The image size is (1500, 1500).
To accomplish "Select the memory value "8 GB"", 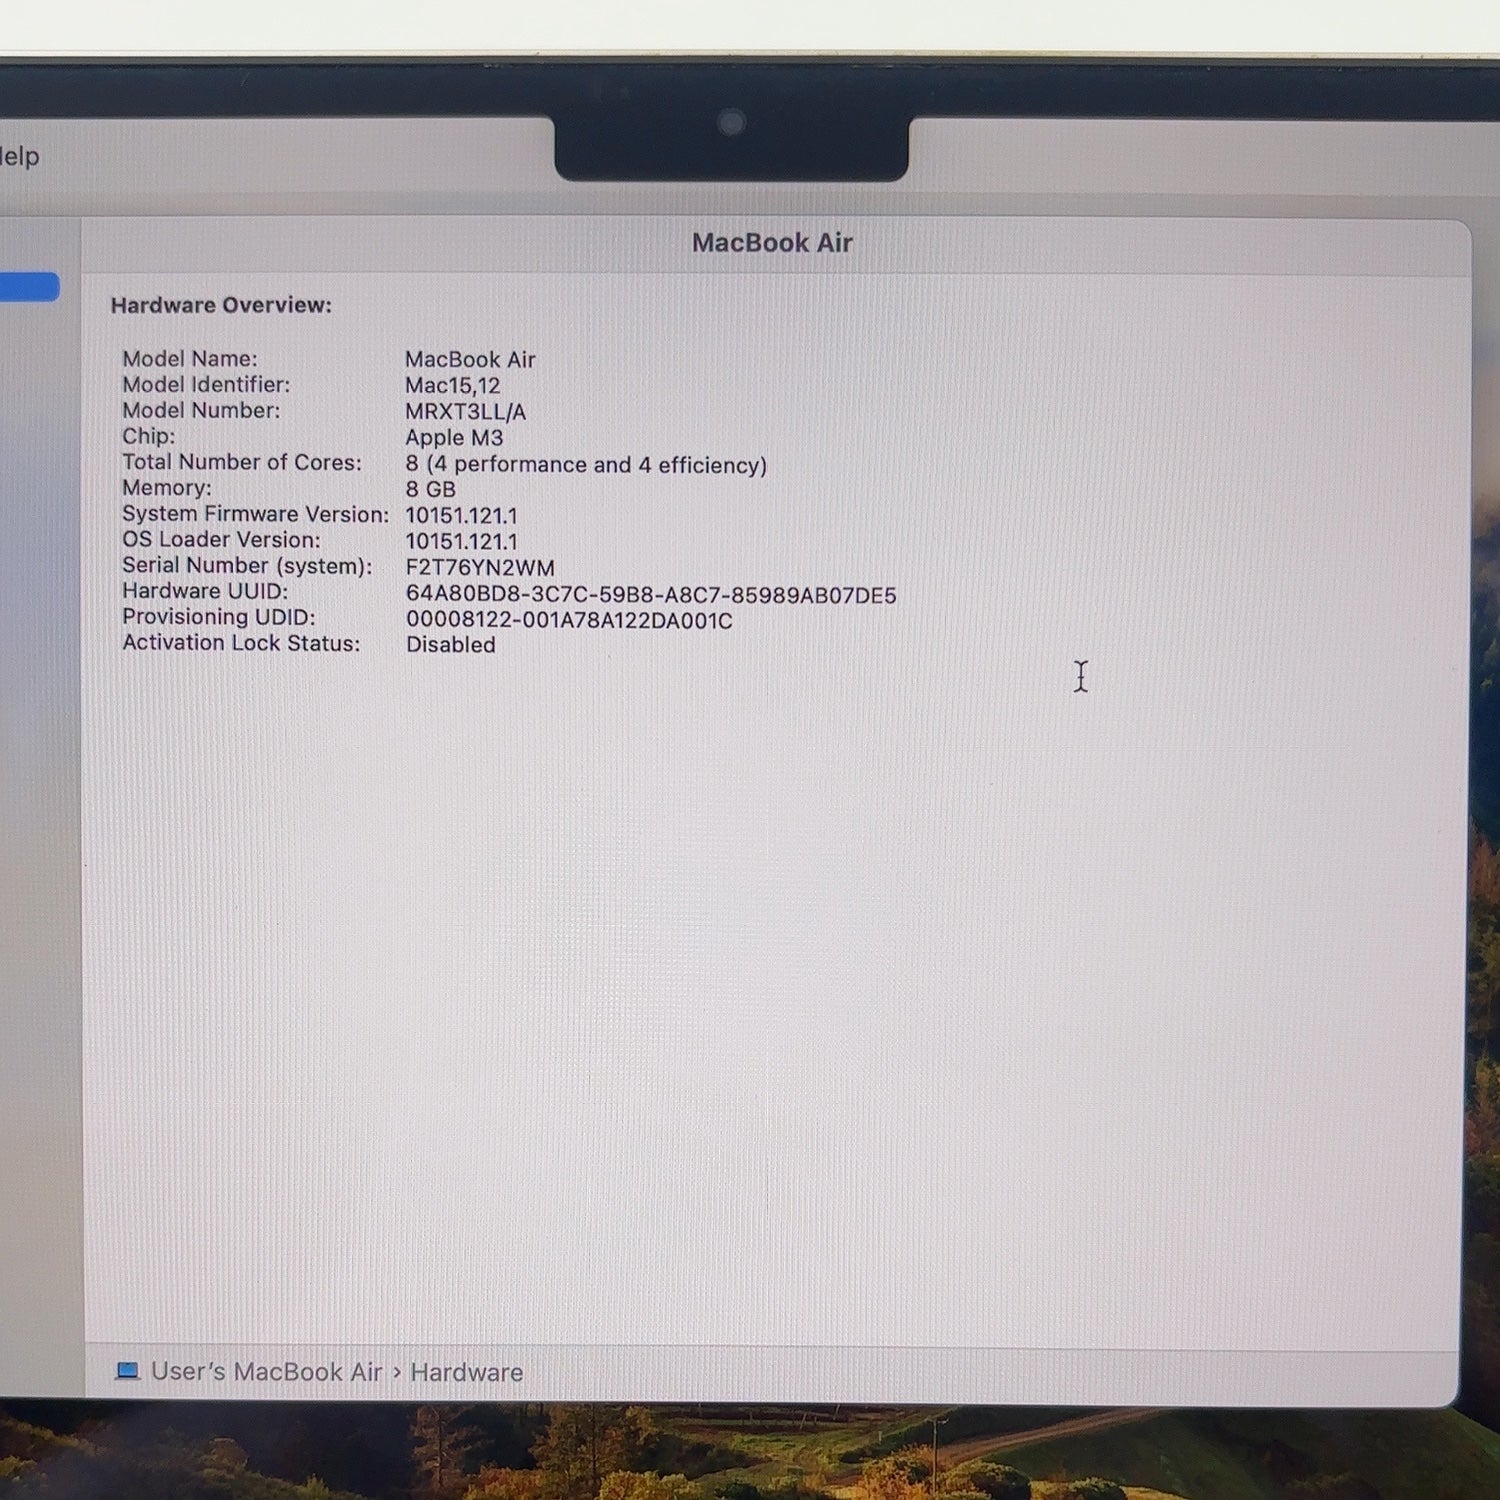I will [x=430, y=490].
